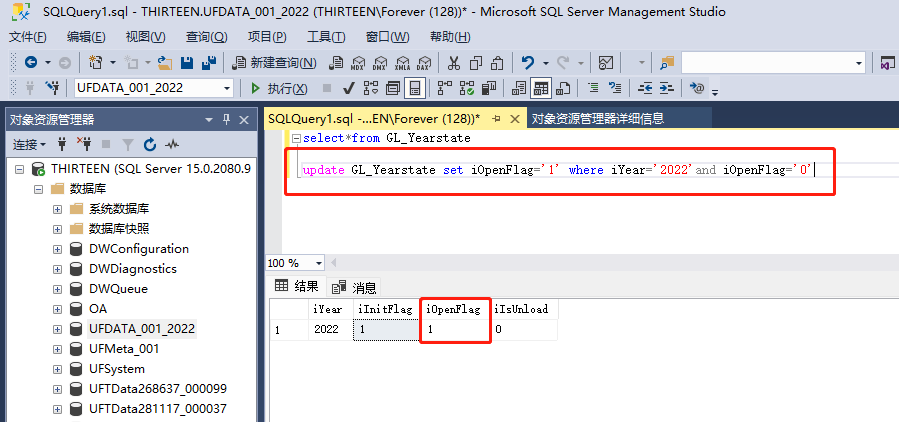Click the Find in Files icon

click(x=667, y=62)
